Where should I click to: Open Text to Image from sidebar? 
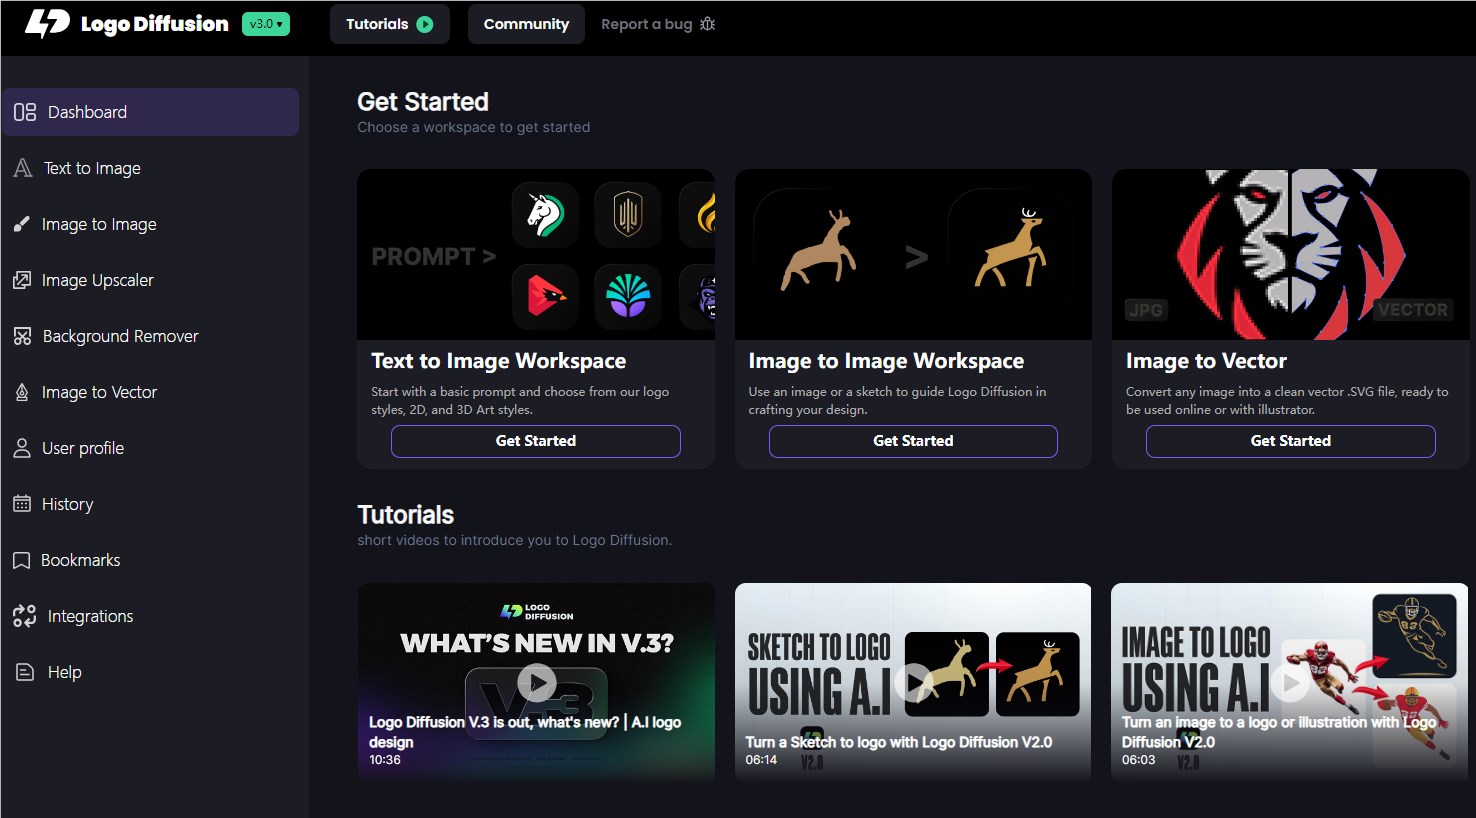pyautogui.click(x=92, y=168)
